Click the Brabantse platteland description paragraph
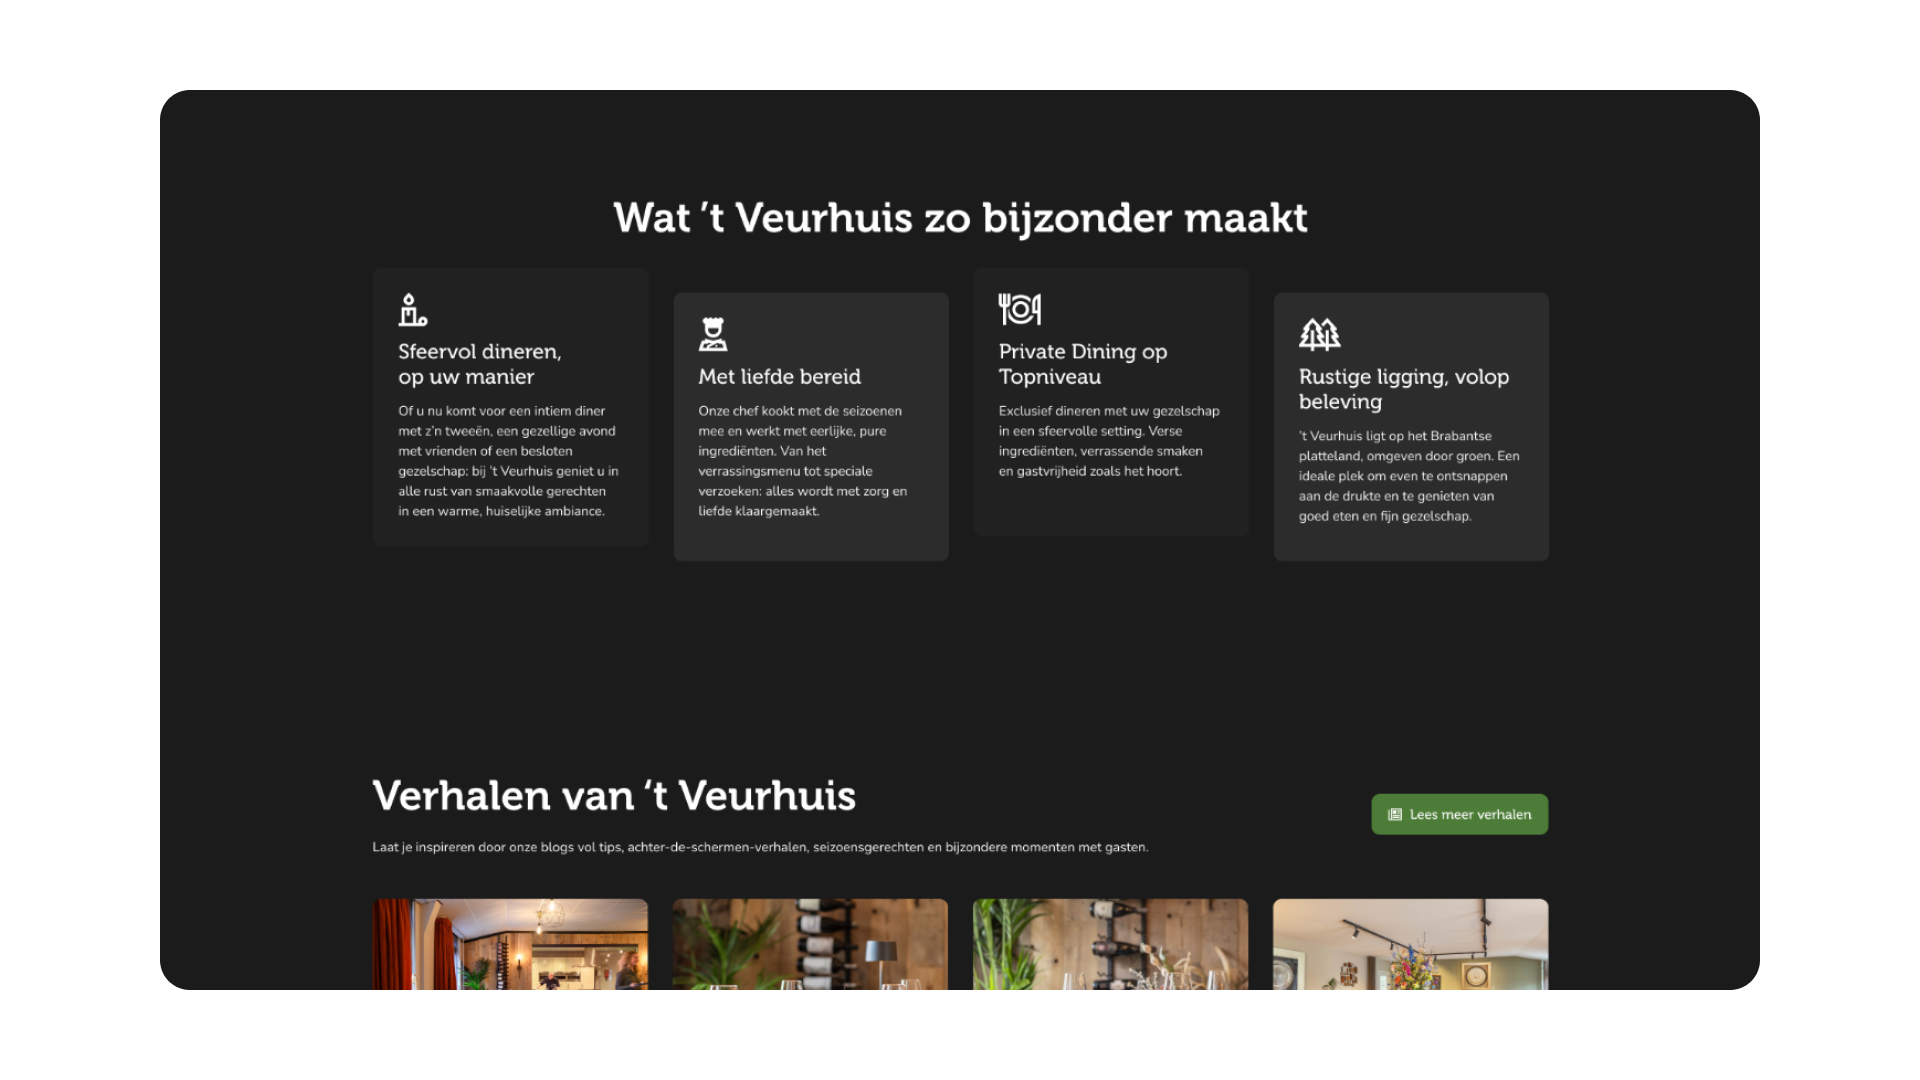 pyautogui.click(x=1408, y=476)
